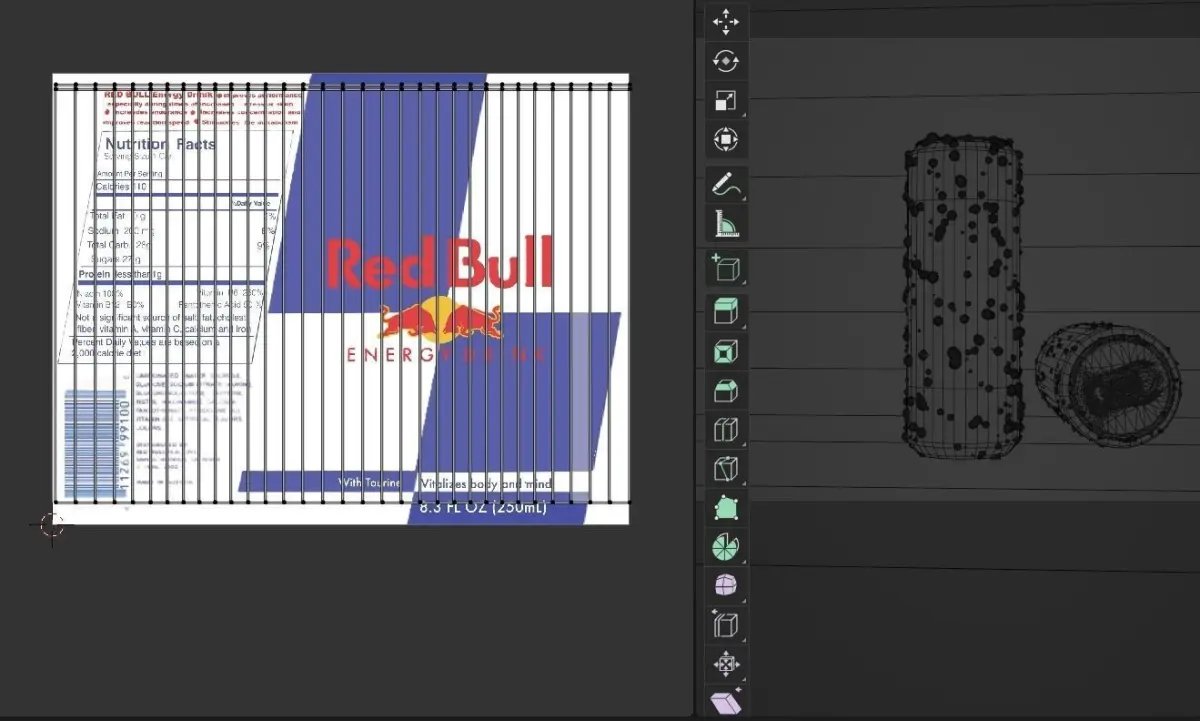Select the Poly Build tool
Viewport: 1200px width, 721px height.
(725, 508)
